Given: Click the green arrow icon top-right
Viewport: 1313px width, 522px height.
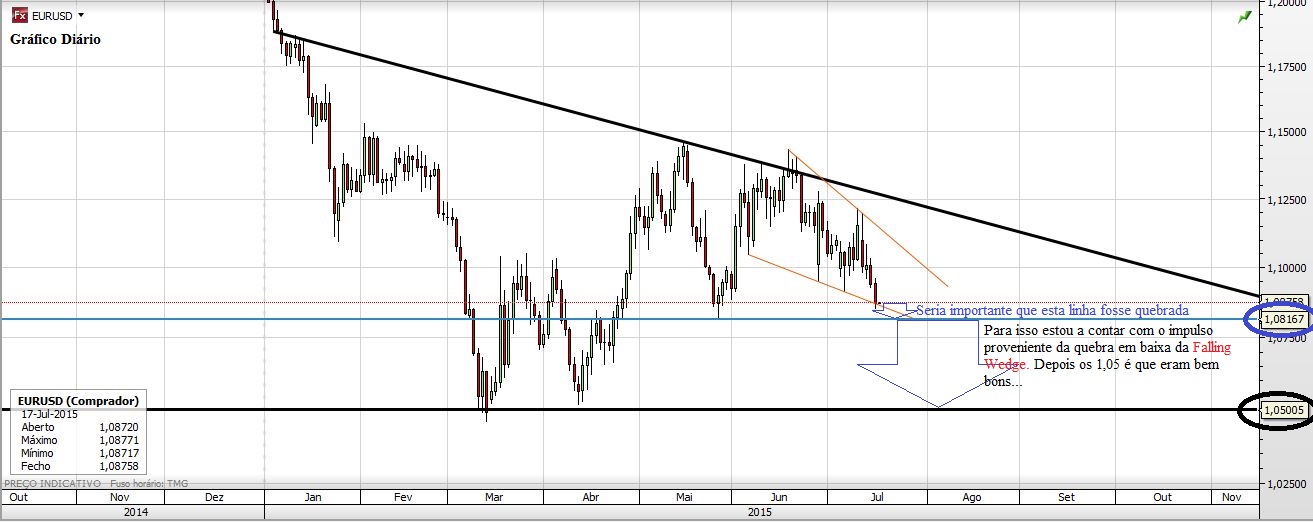Looking at the screenshot, I should [1244, 16].
